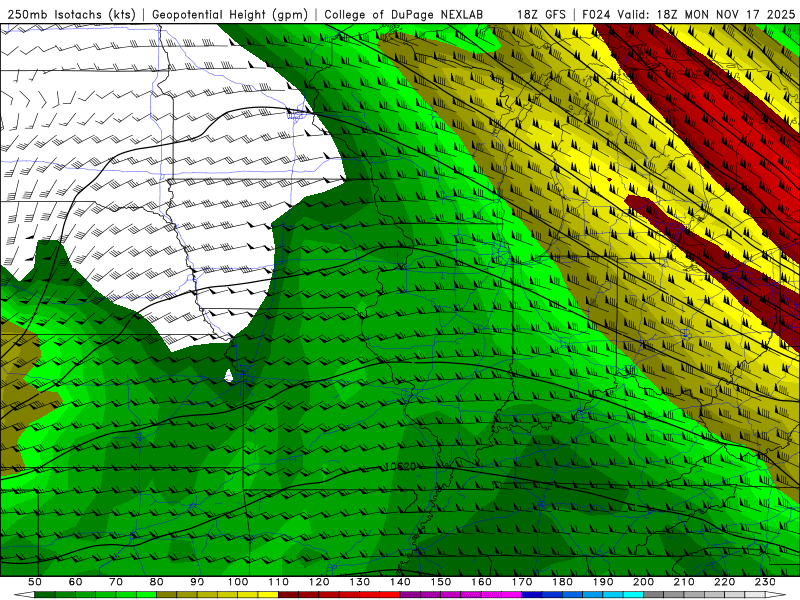800x600 pixels.
Task: Click the '80' label on the color scale
Action: [157, 582]
